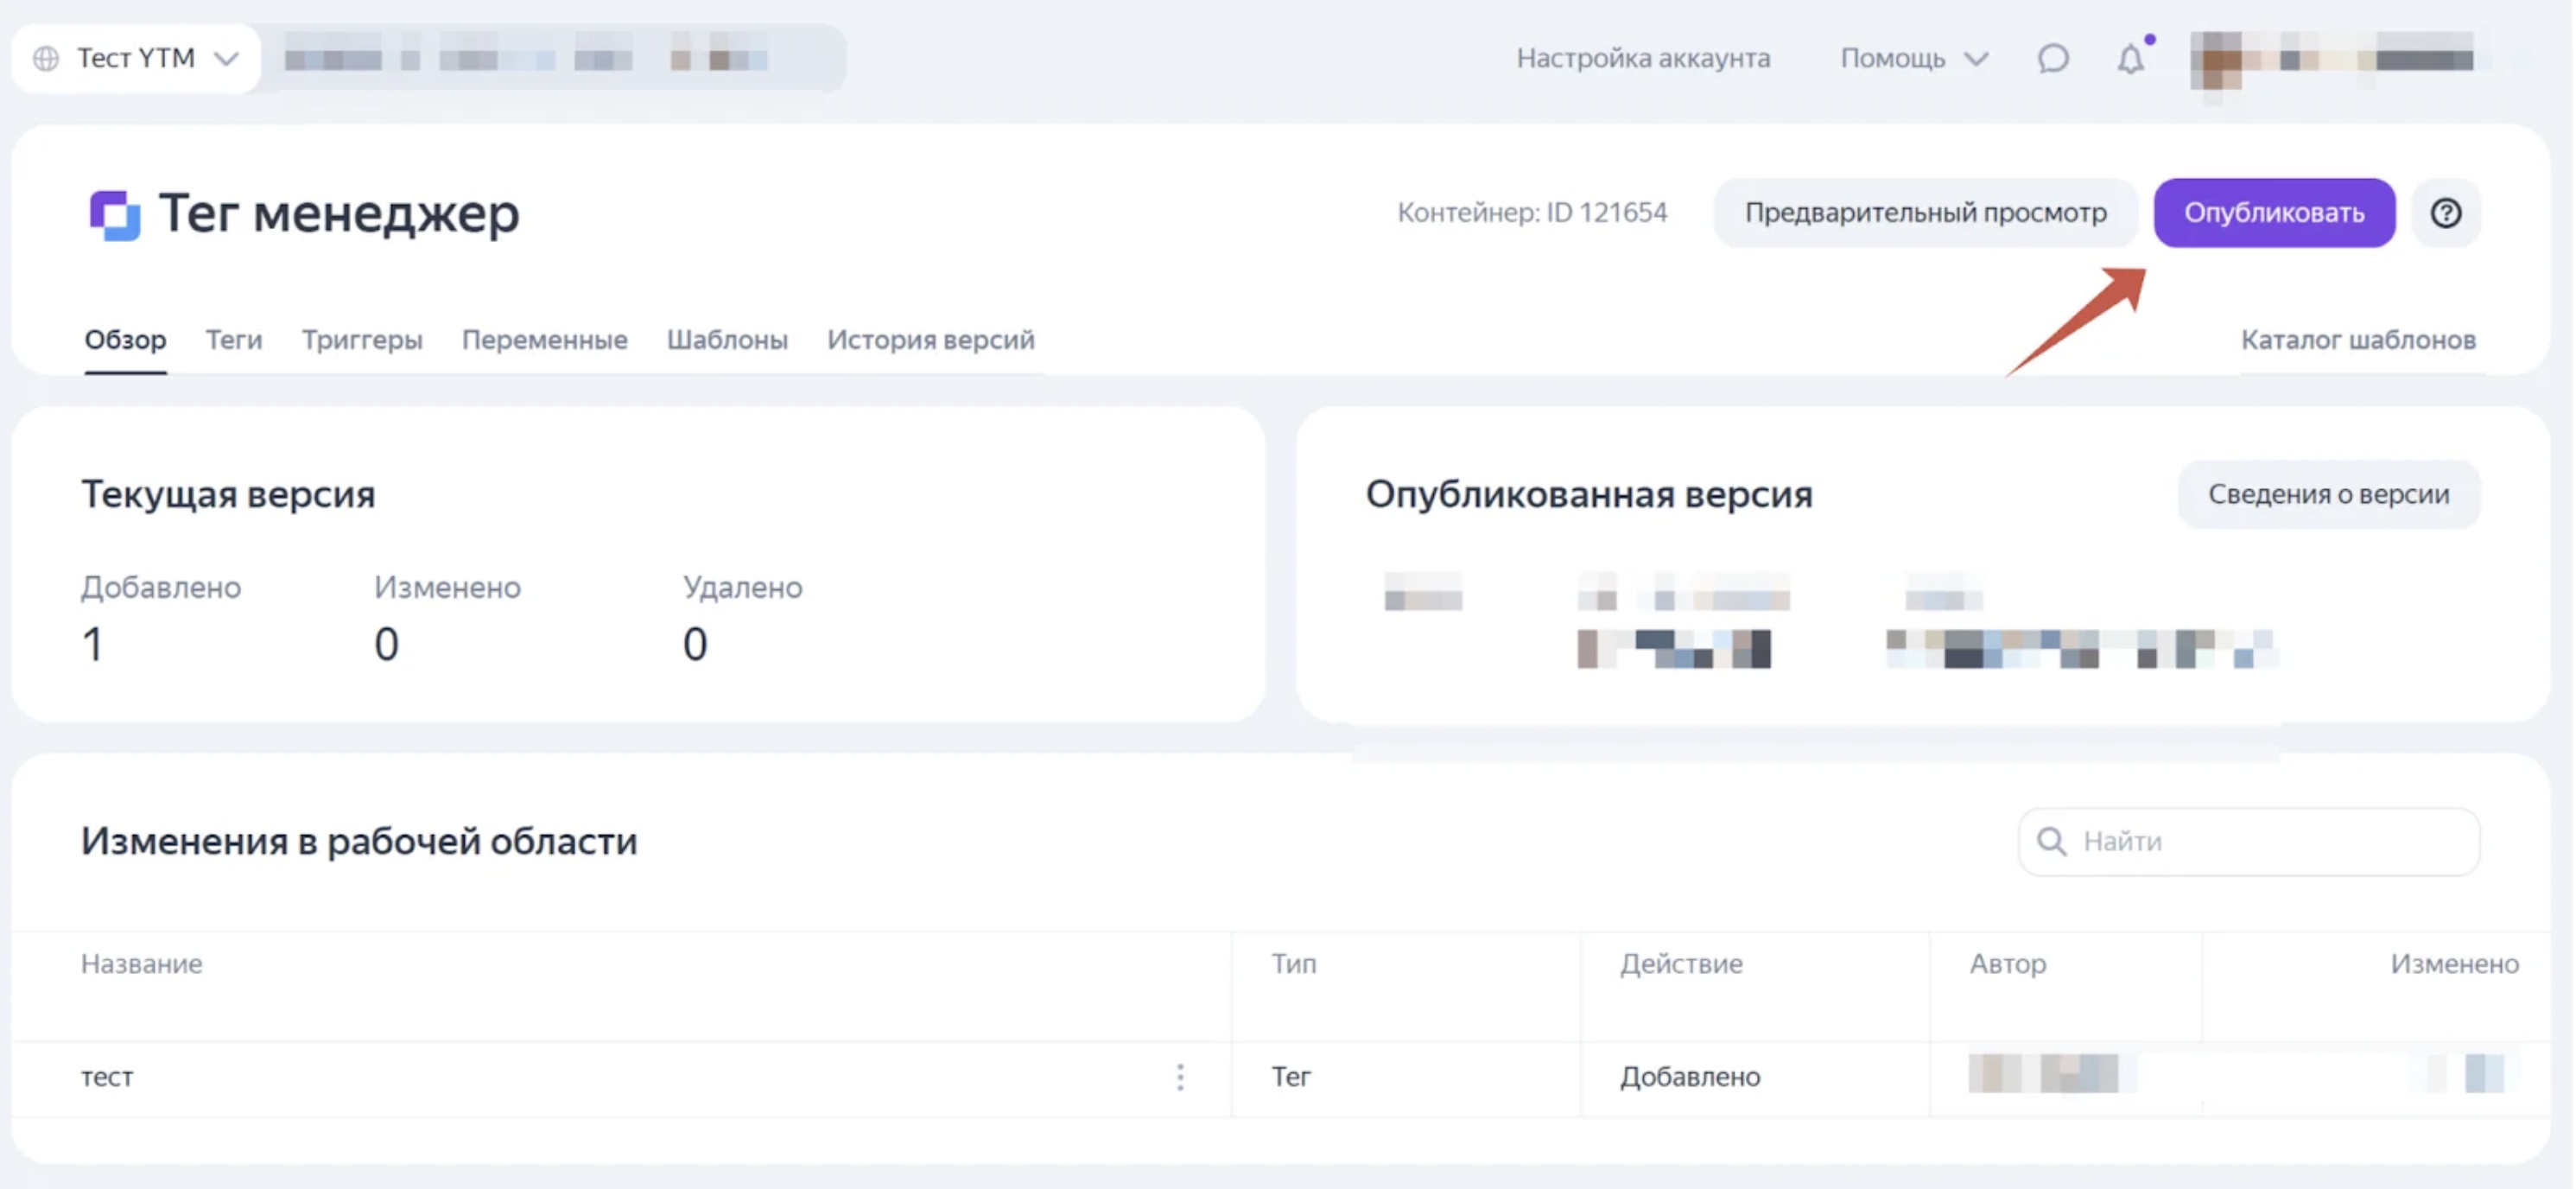Image resolution: width=2576 pixels, height=1189 pixels.
Task: Open Сведения о версии details
Action: coord(2328,494)
